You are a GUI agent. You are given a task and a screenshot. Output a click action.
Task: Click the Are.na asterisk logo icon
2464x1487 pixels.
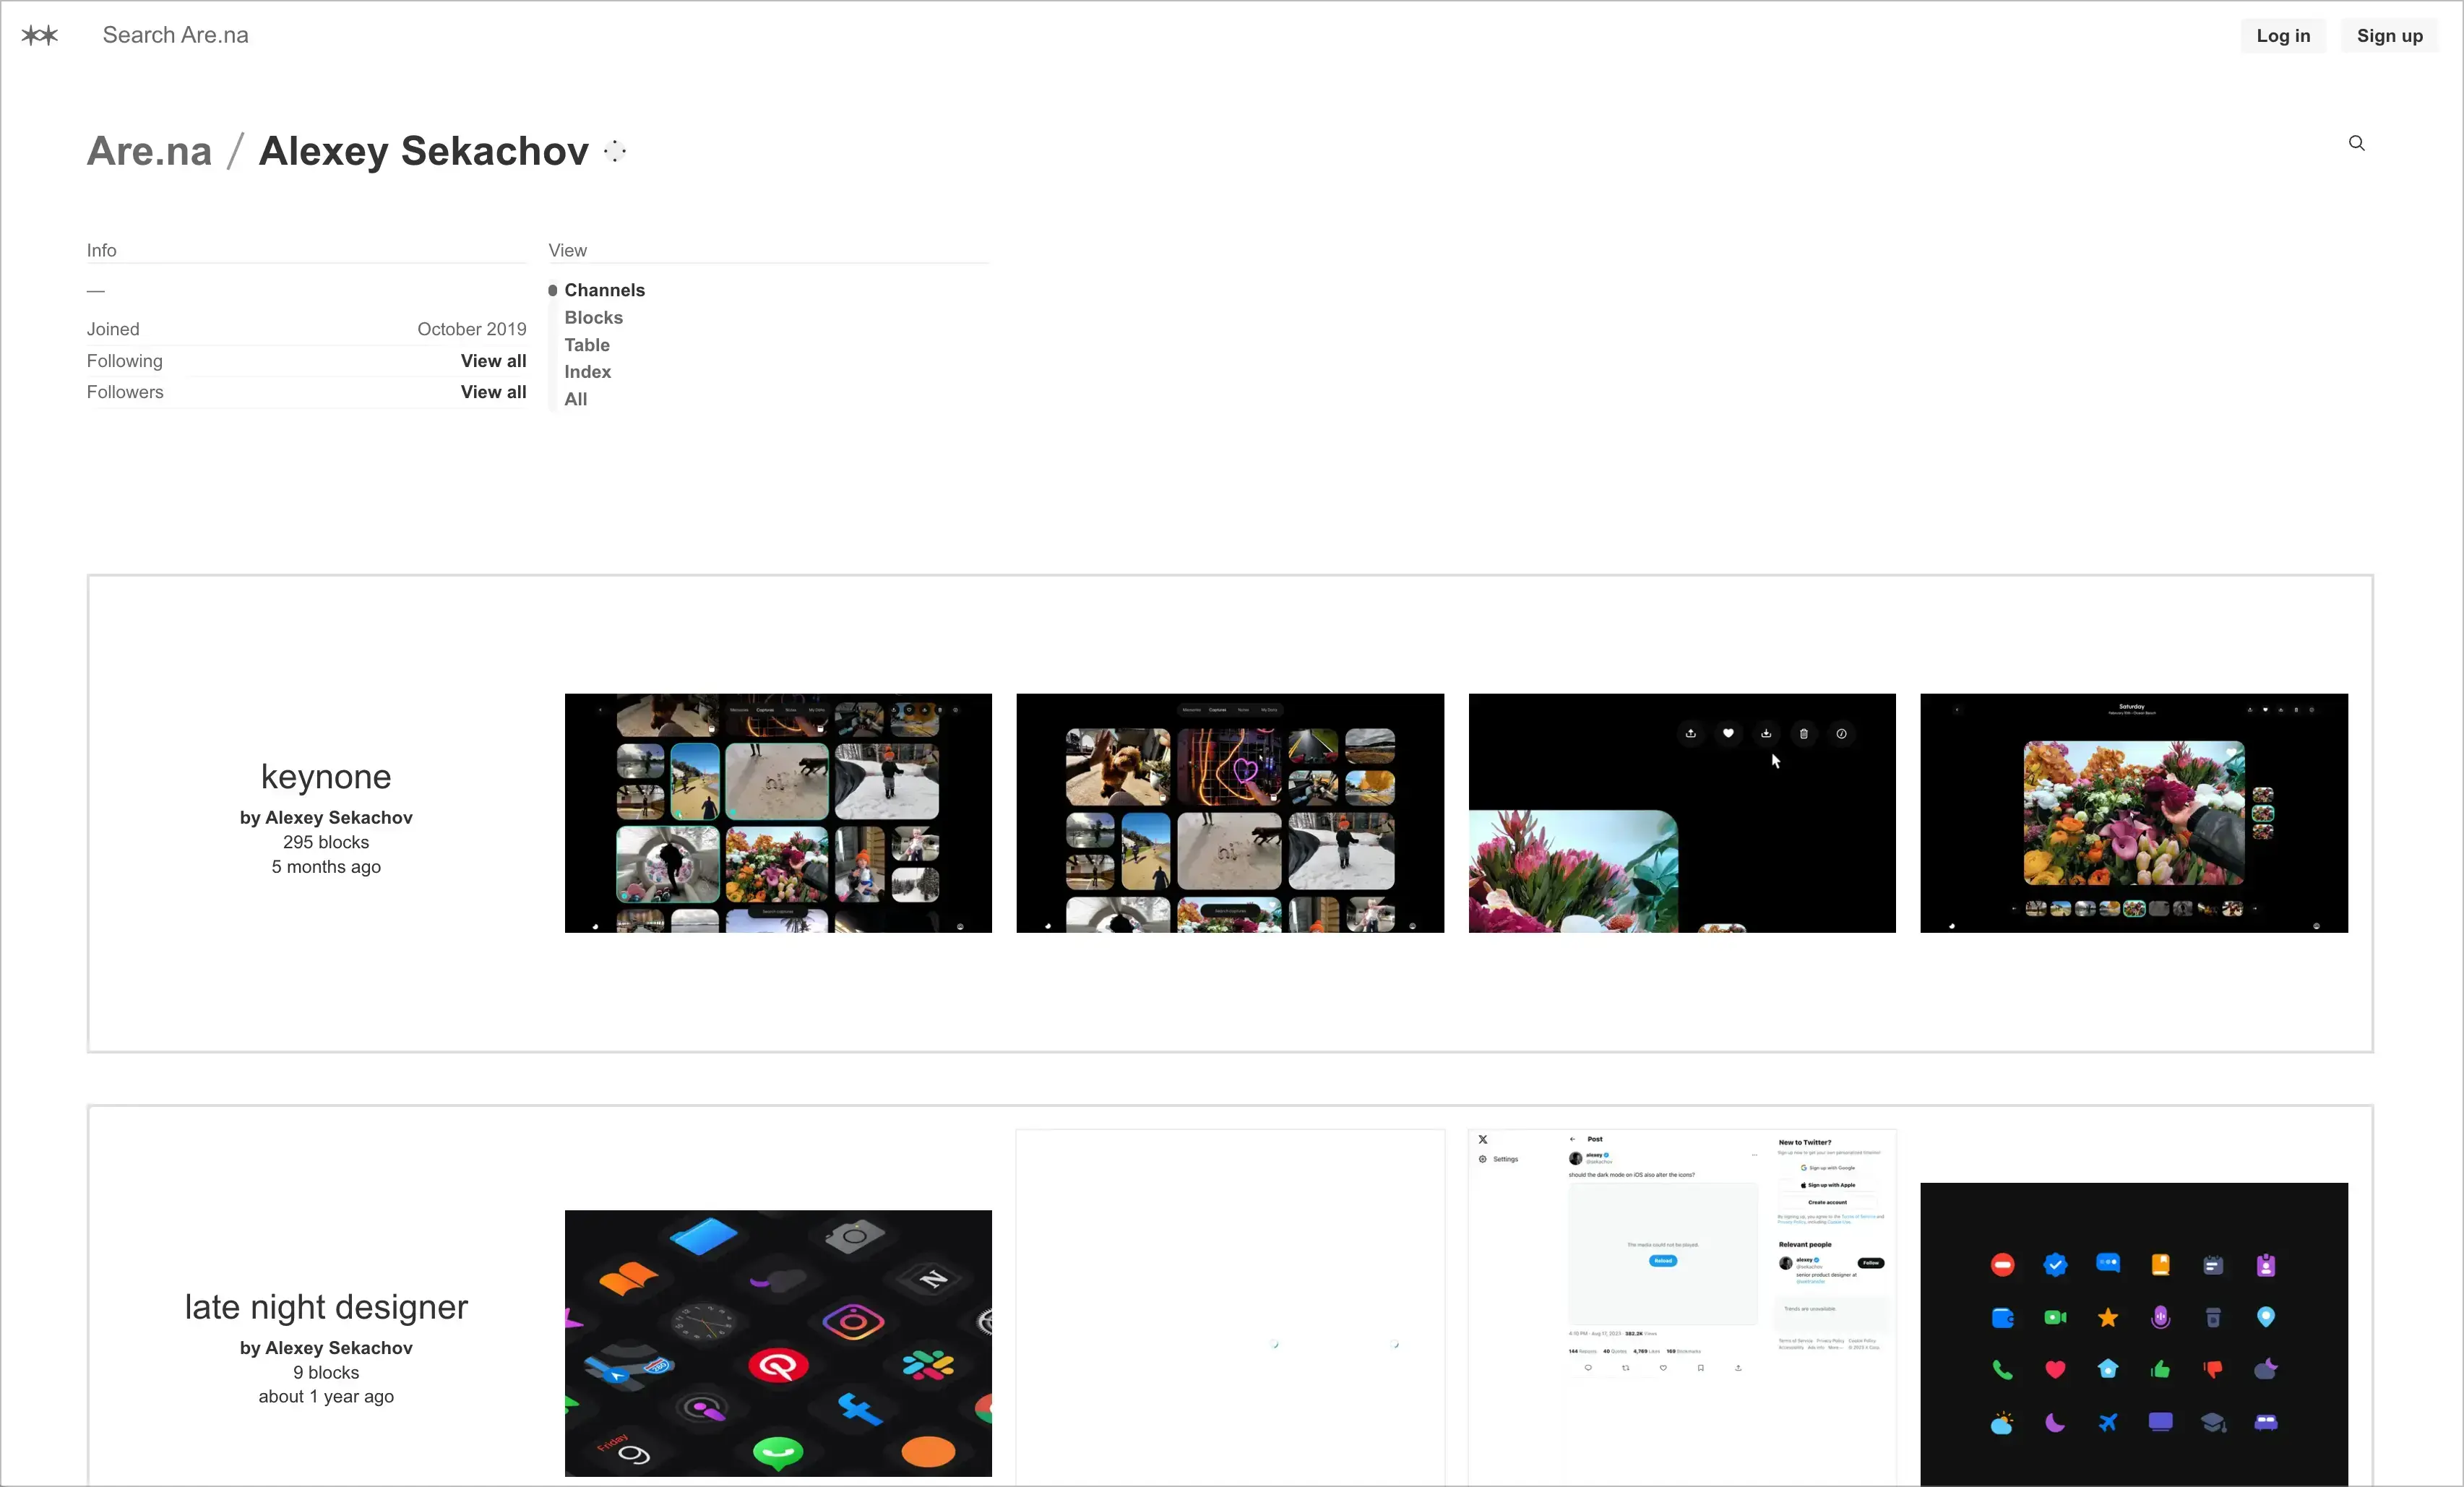point(40,36)
